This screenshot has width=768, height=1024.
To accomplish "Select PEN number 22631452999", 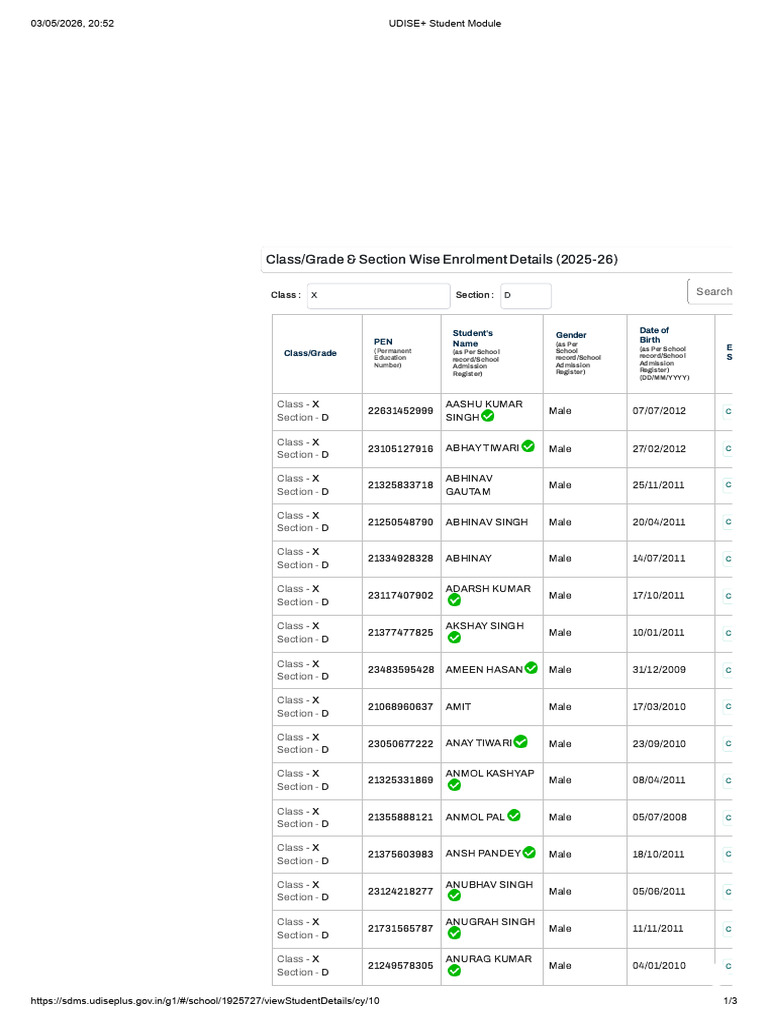I will (x=400, y=411).
